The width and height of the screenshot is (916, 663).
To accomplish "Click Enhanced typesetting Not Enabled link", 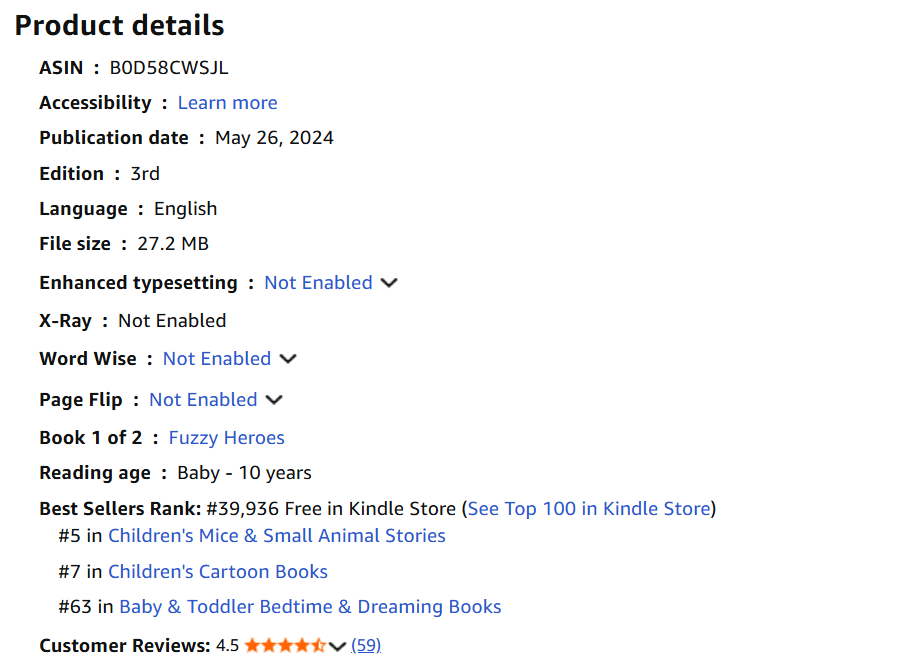I will [x=318, y=283].
